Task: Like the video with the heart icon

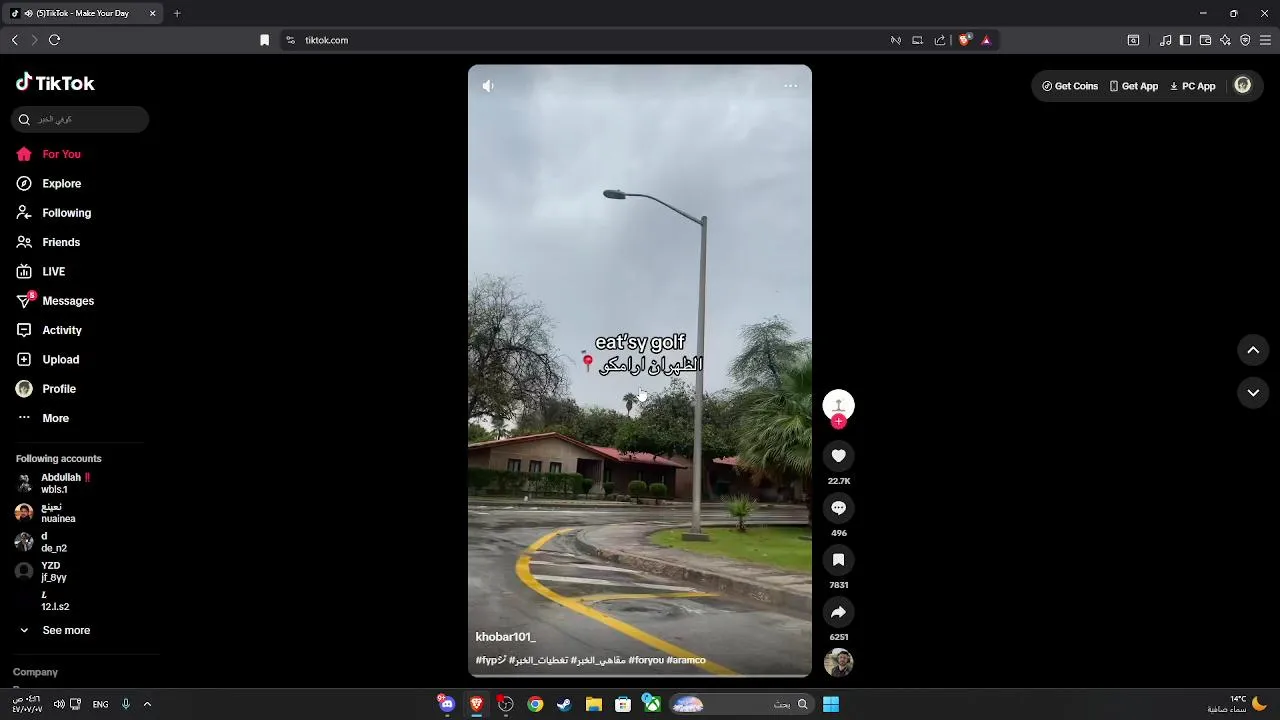Action: (838, 456)
